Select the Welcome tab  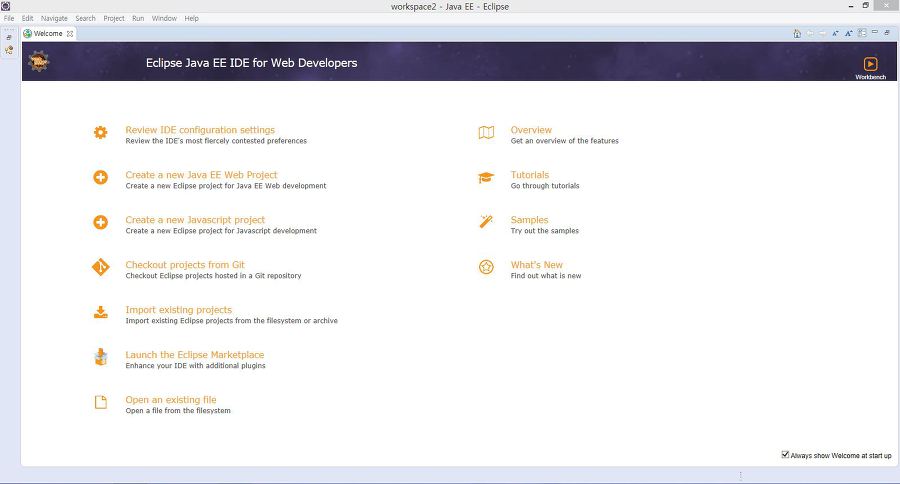click(48, 33)
